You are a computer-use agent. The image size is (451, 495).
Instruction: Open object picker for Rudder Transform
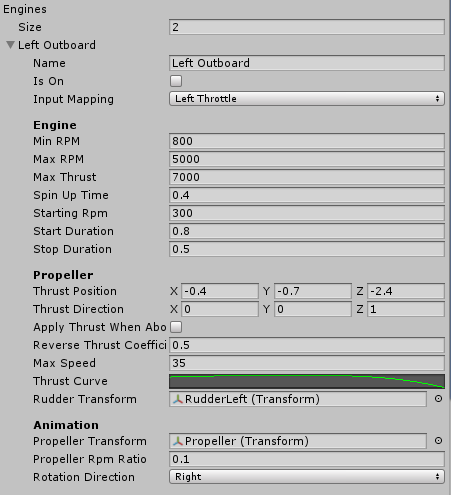pos(438,399)
